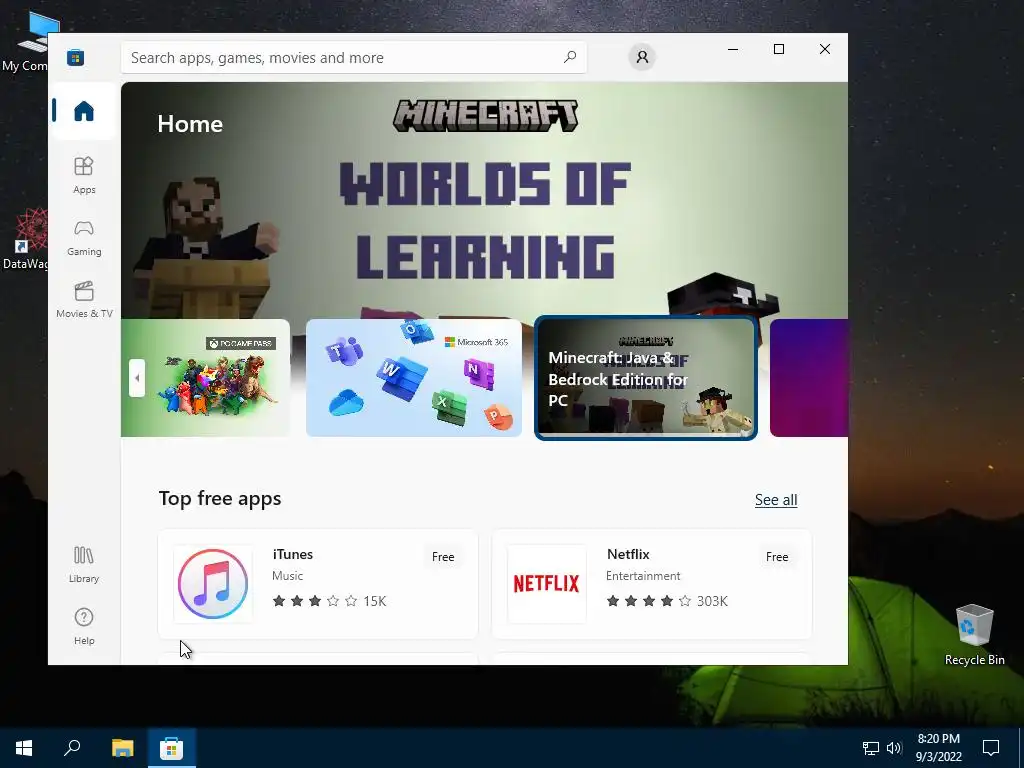Screen dimensions: 1024x768
Task: Click the Microsoft Store logo icon
Action: 76,57
